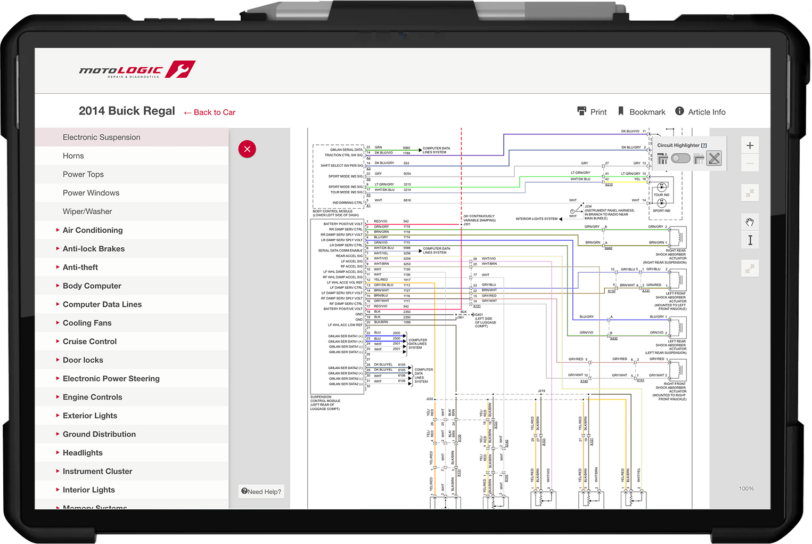Image resolution: width=812 pixels, height=544 pixels.
Task: Select Electronic Suspension in the list
Action: tap(132, 137)
